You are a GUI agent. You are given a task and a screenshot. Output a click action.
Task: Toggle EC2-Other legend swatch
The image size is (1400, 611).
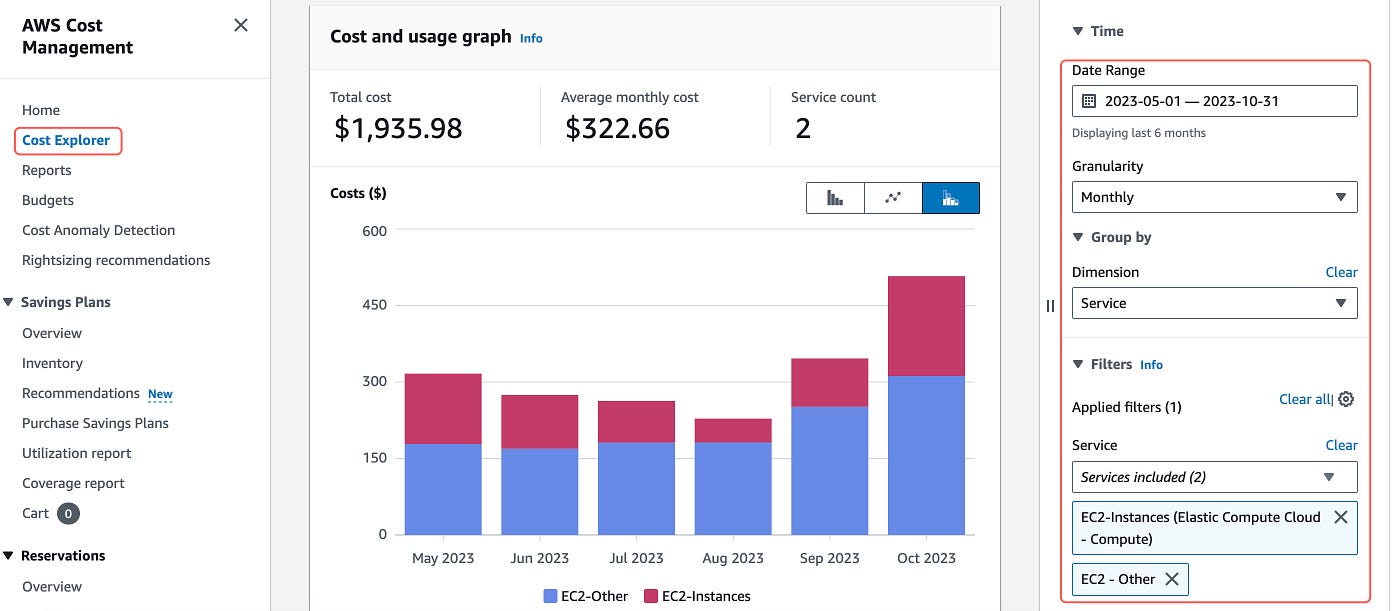(x=550, y=596)
